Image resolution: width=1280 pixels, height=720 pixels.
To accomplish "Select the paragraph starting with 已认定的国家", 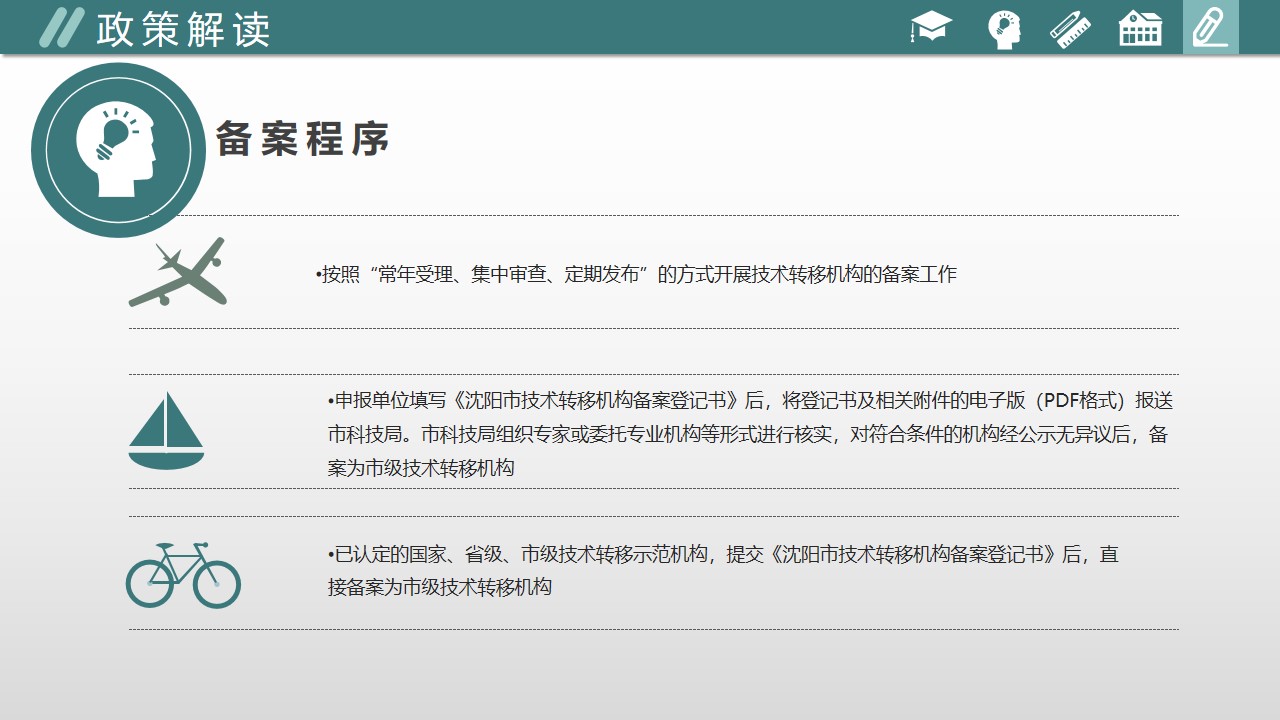I will [x=722, y=570].
